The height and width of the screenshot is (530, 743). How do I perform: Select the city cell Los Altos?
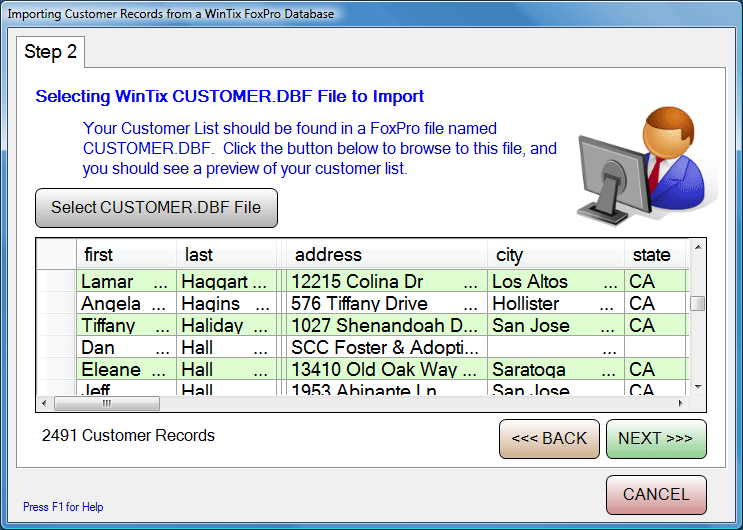click(x=556, y=281)
